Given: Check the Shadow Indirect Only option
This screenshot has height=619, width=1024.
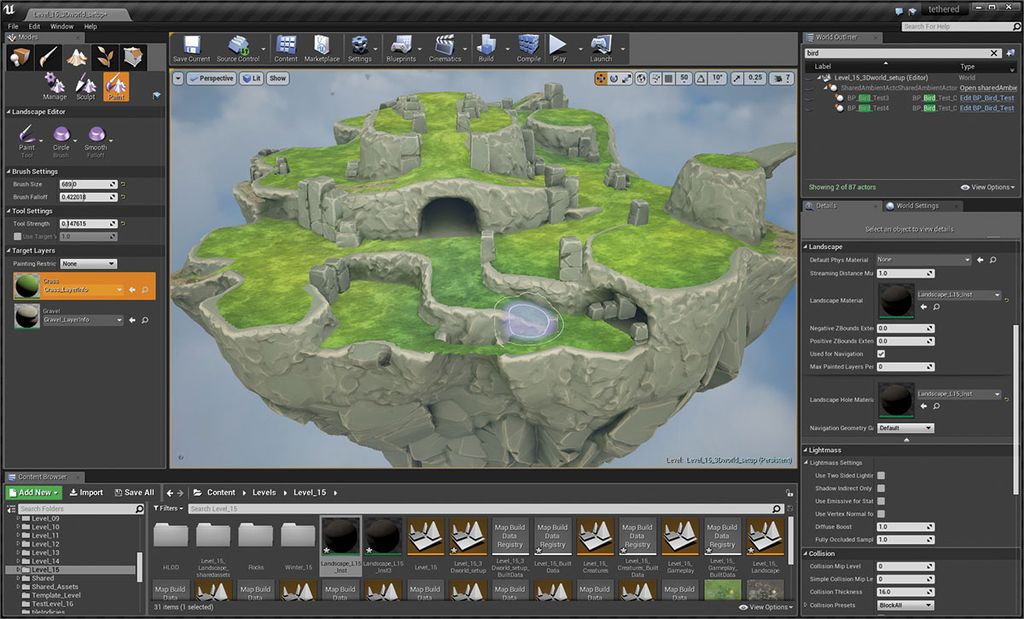Looking at the screenshot, I should click(x=881, y=488).
